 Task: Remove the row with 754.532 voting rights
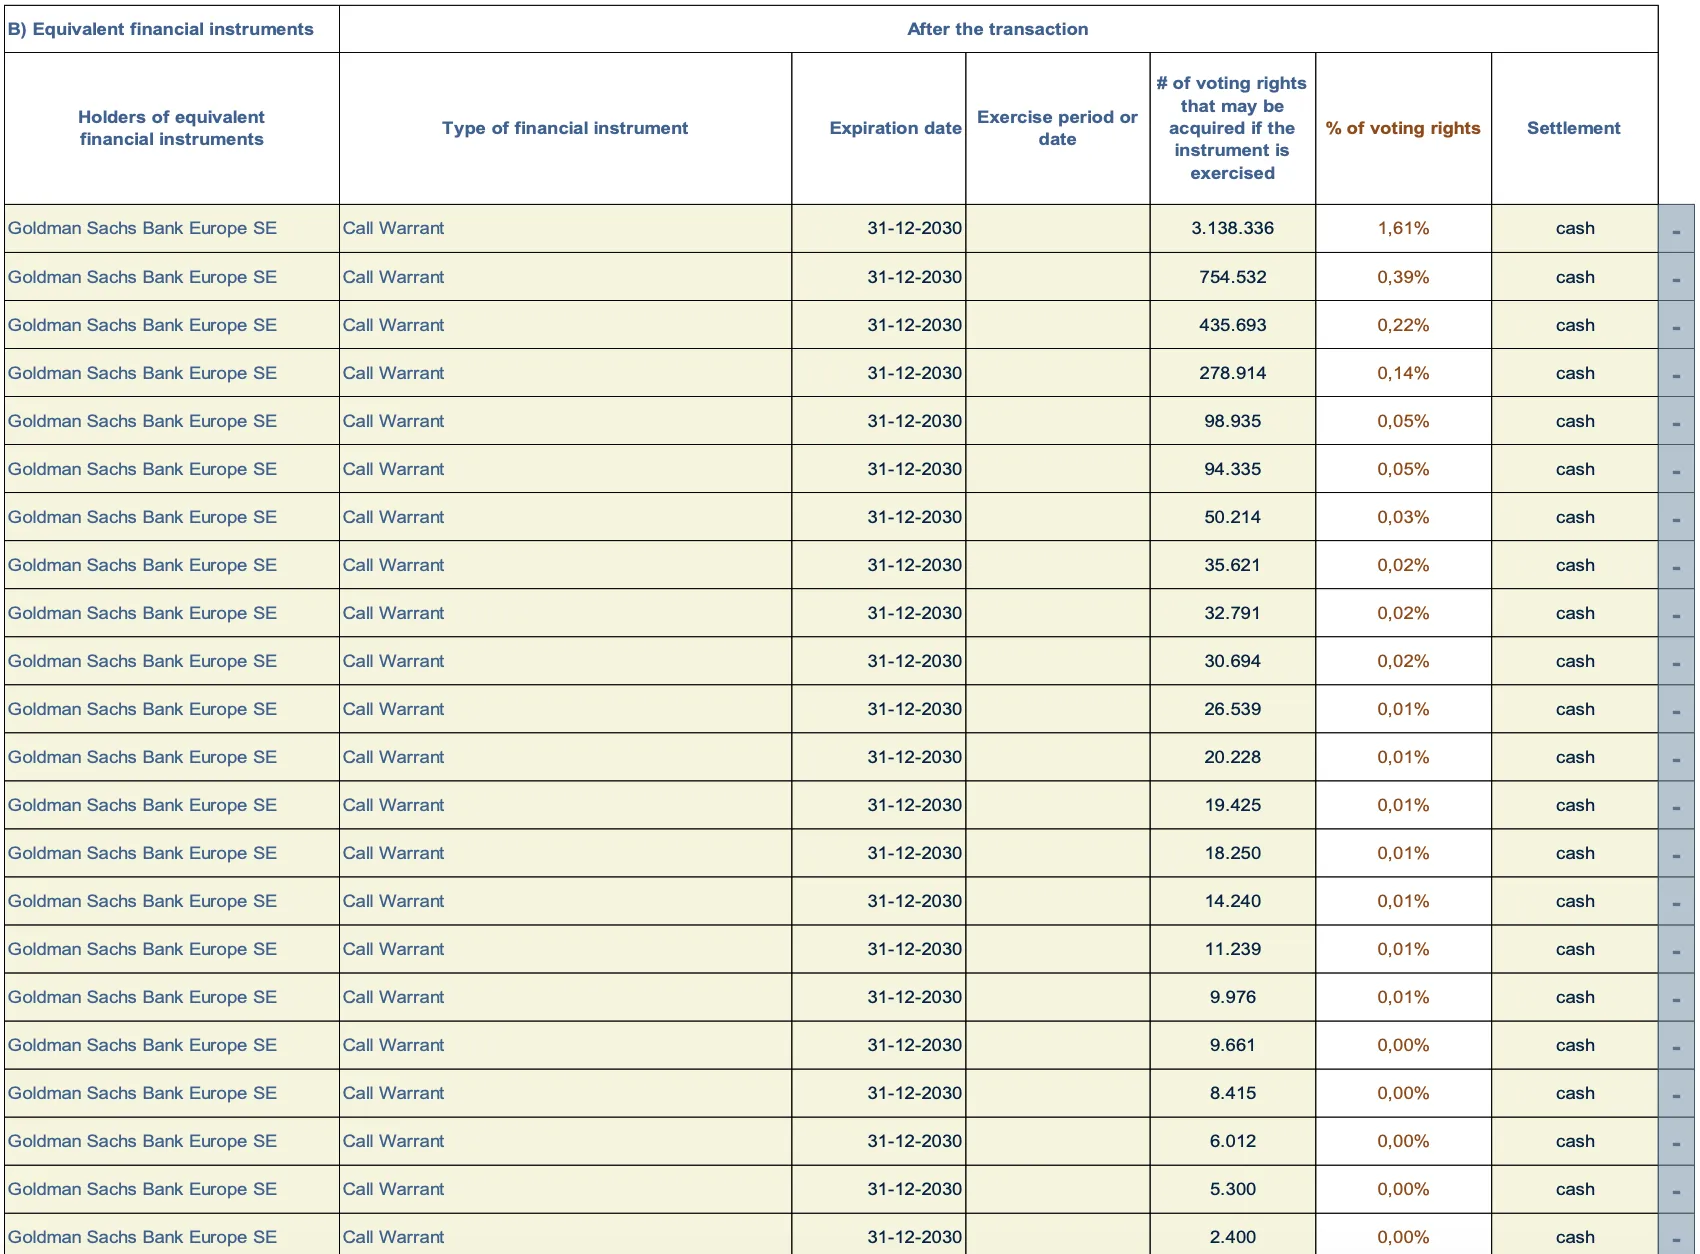pyautogui.click(x=1676, y=277)
